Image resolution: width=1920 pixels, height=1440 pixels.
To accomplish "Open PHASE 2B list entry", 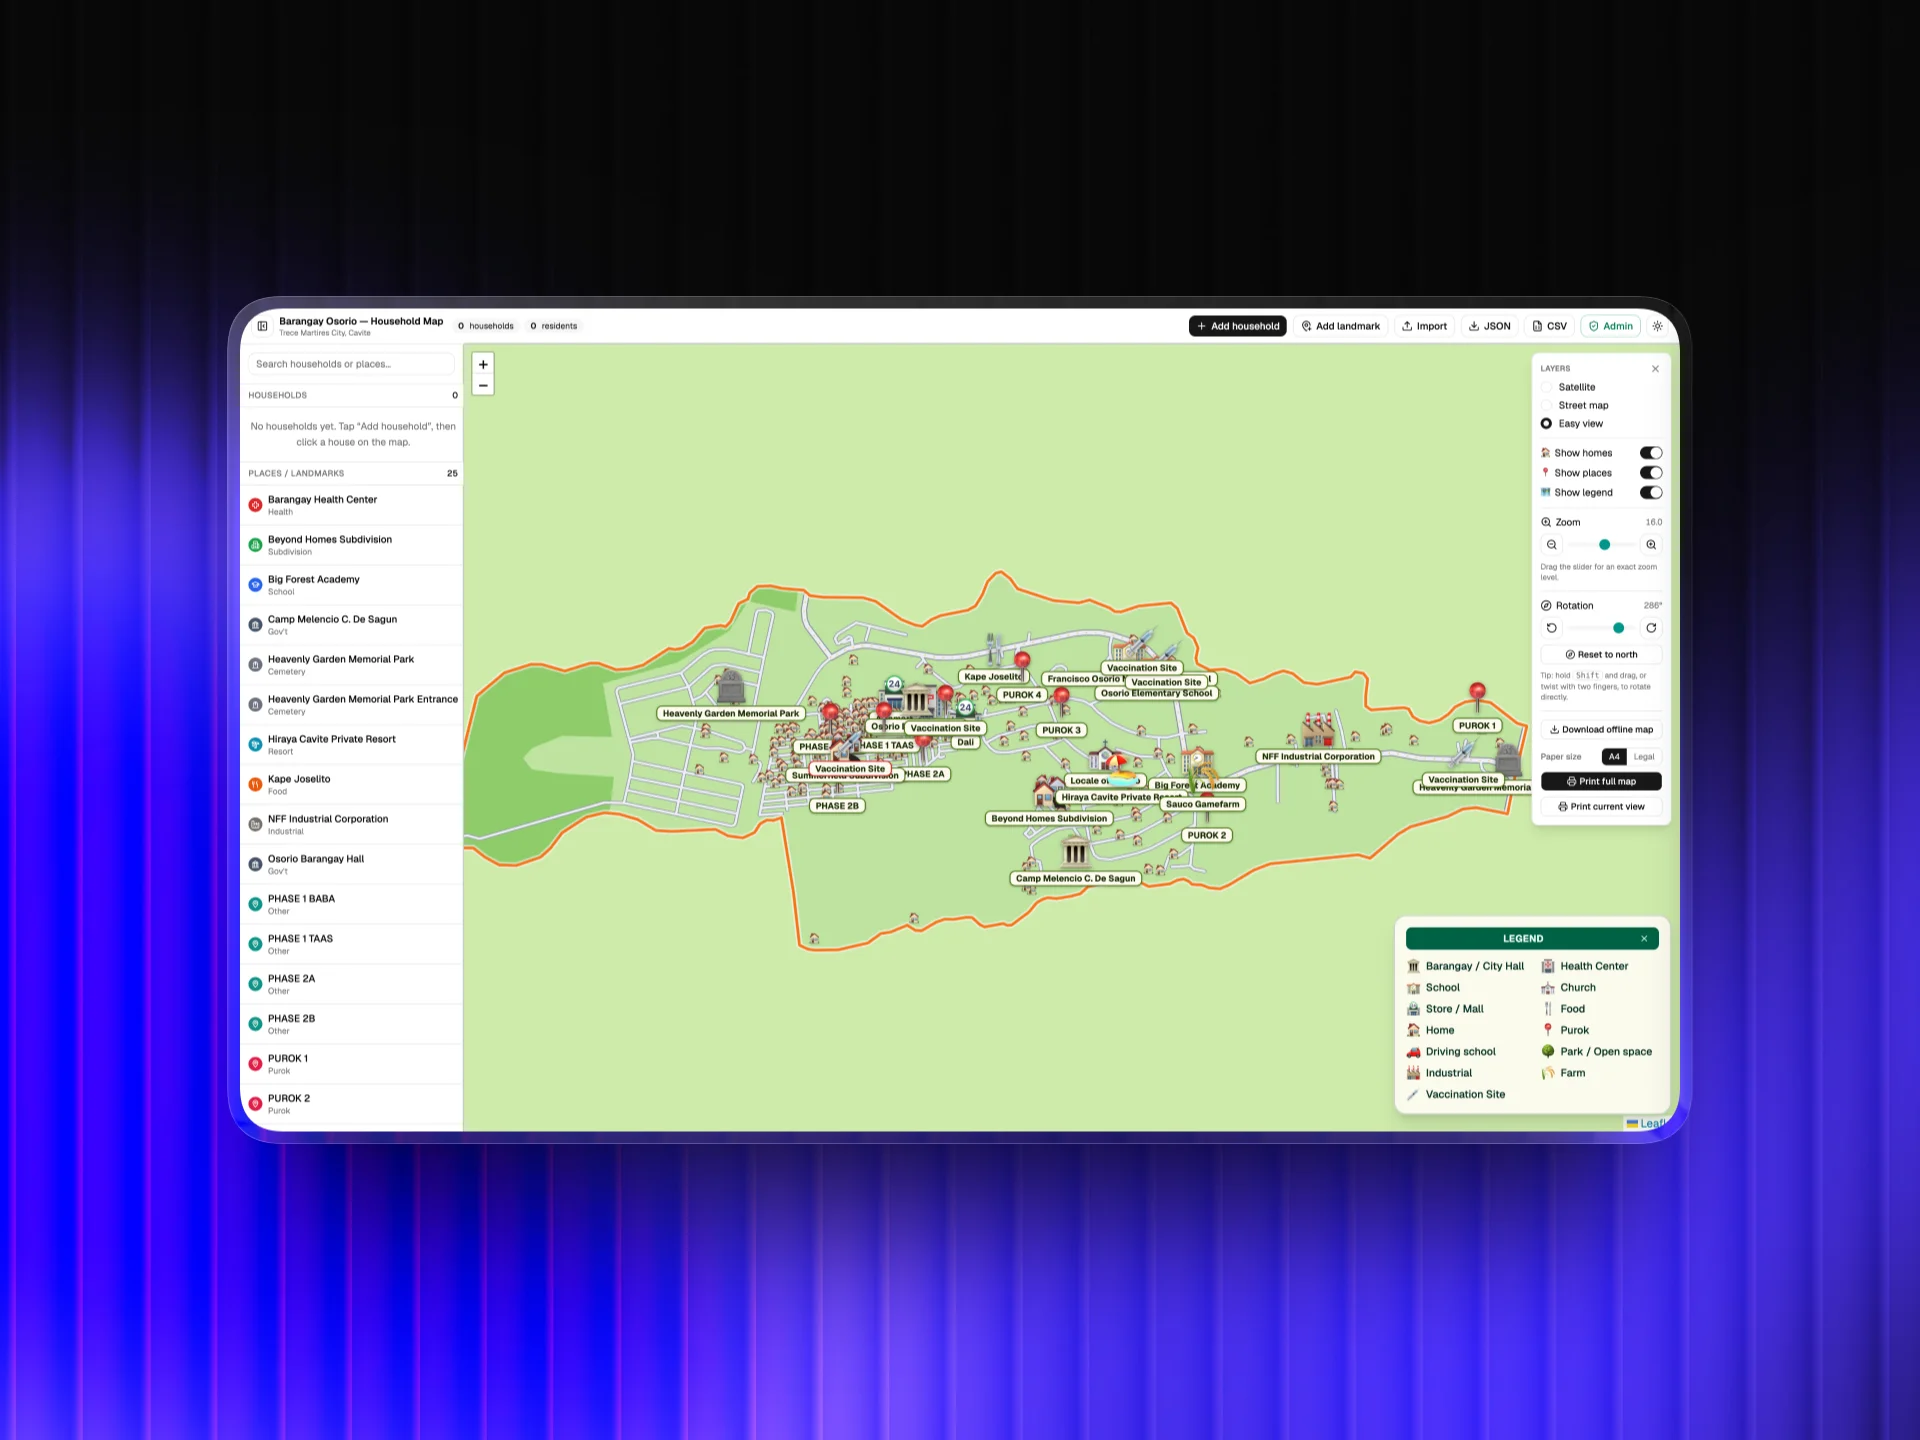I will pyautogui.click(x=351, y=1025).
